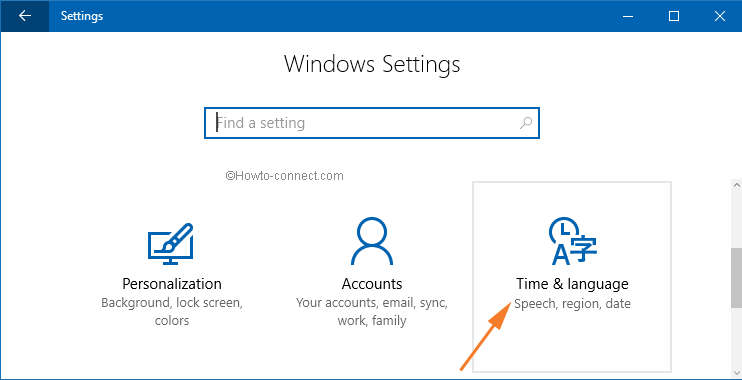Open Personalization via its monitor-brush icon
The image size is (742, 380).
(171, 244)
